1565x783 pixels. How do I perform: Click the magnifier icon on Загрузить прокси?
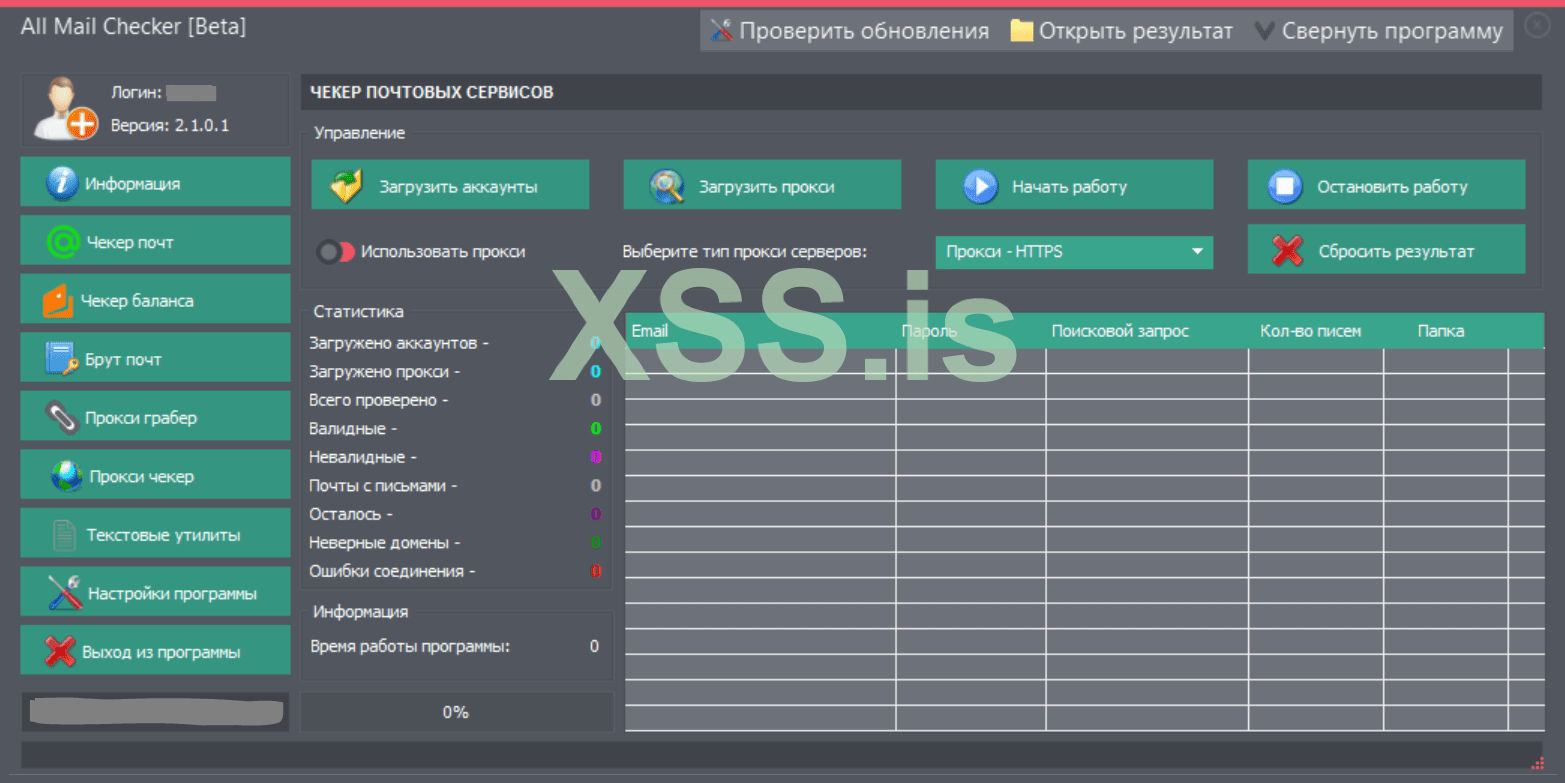coord(666,186)
